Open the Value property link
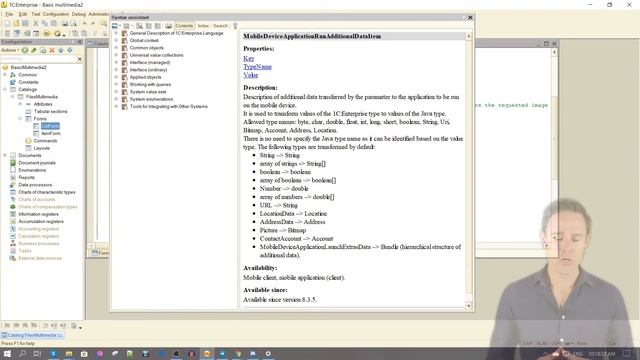Image resolution: width=640 pixels, height=360 pixels. click(x=251, y=75)
